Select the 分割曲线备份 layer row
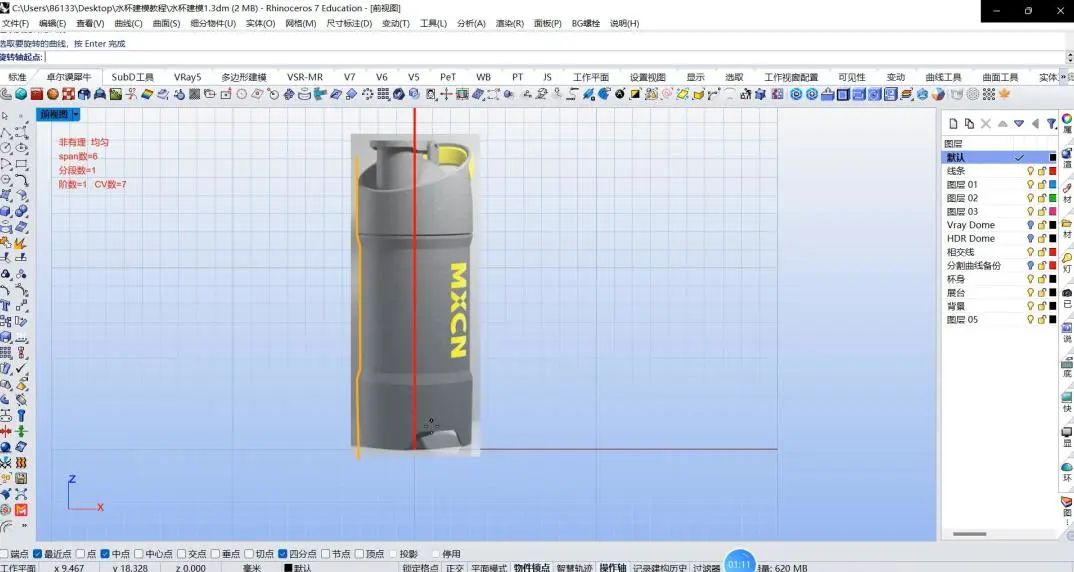 [x=1001, y=265]
